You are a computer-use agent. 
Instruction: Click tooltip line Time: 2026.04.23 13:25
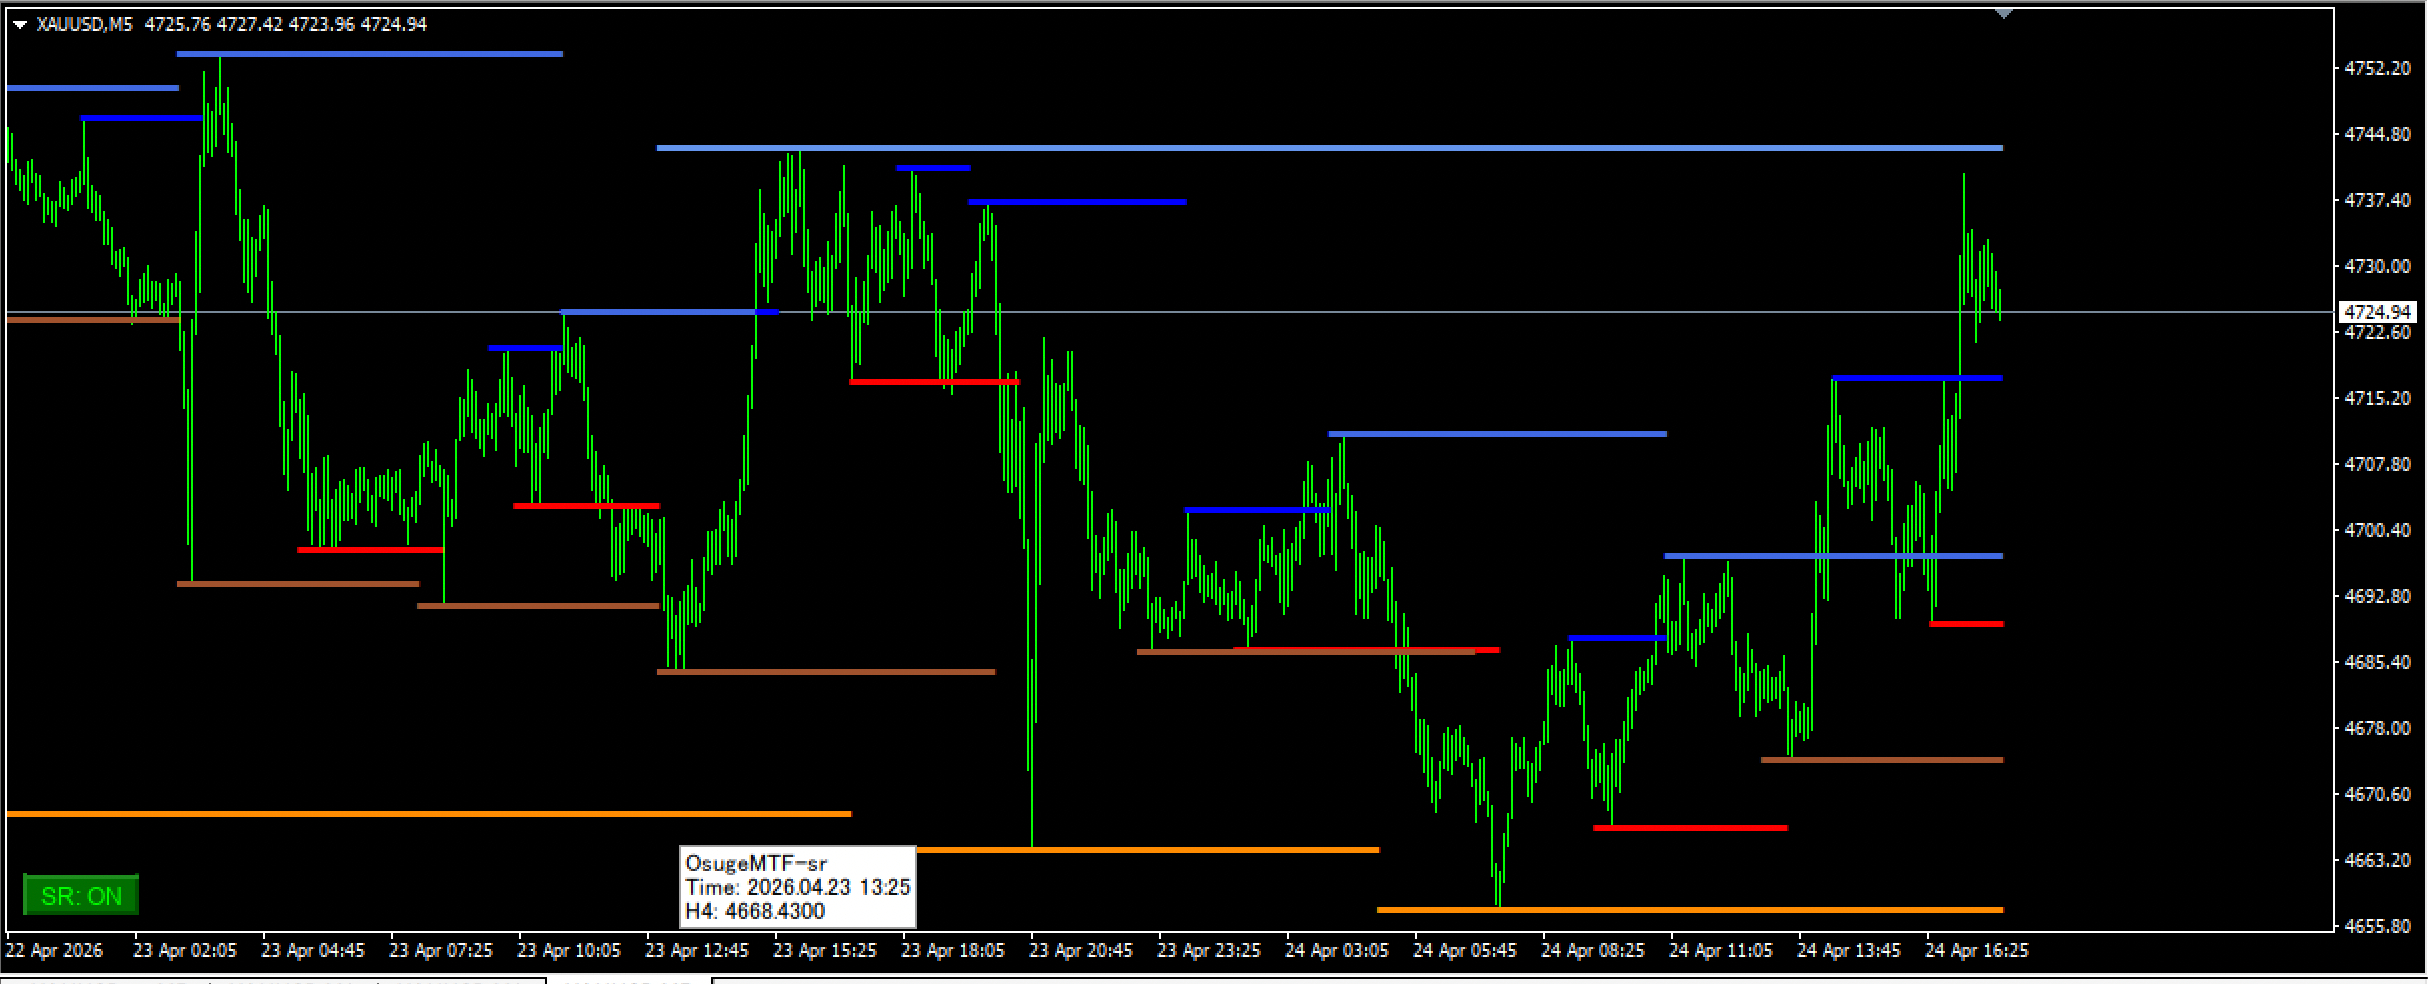point(798,887)
